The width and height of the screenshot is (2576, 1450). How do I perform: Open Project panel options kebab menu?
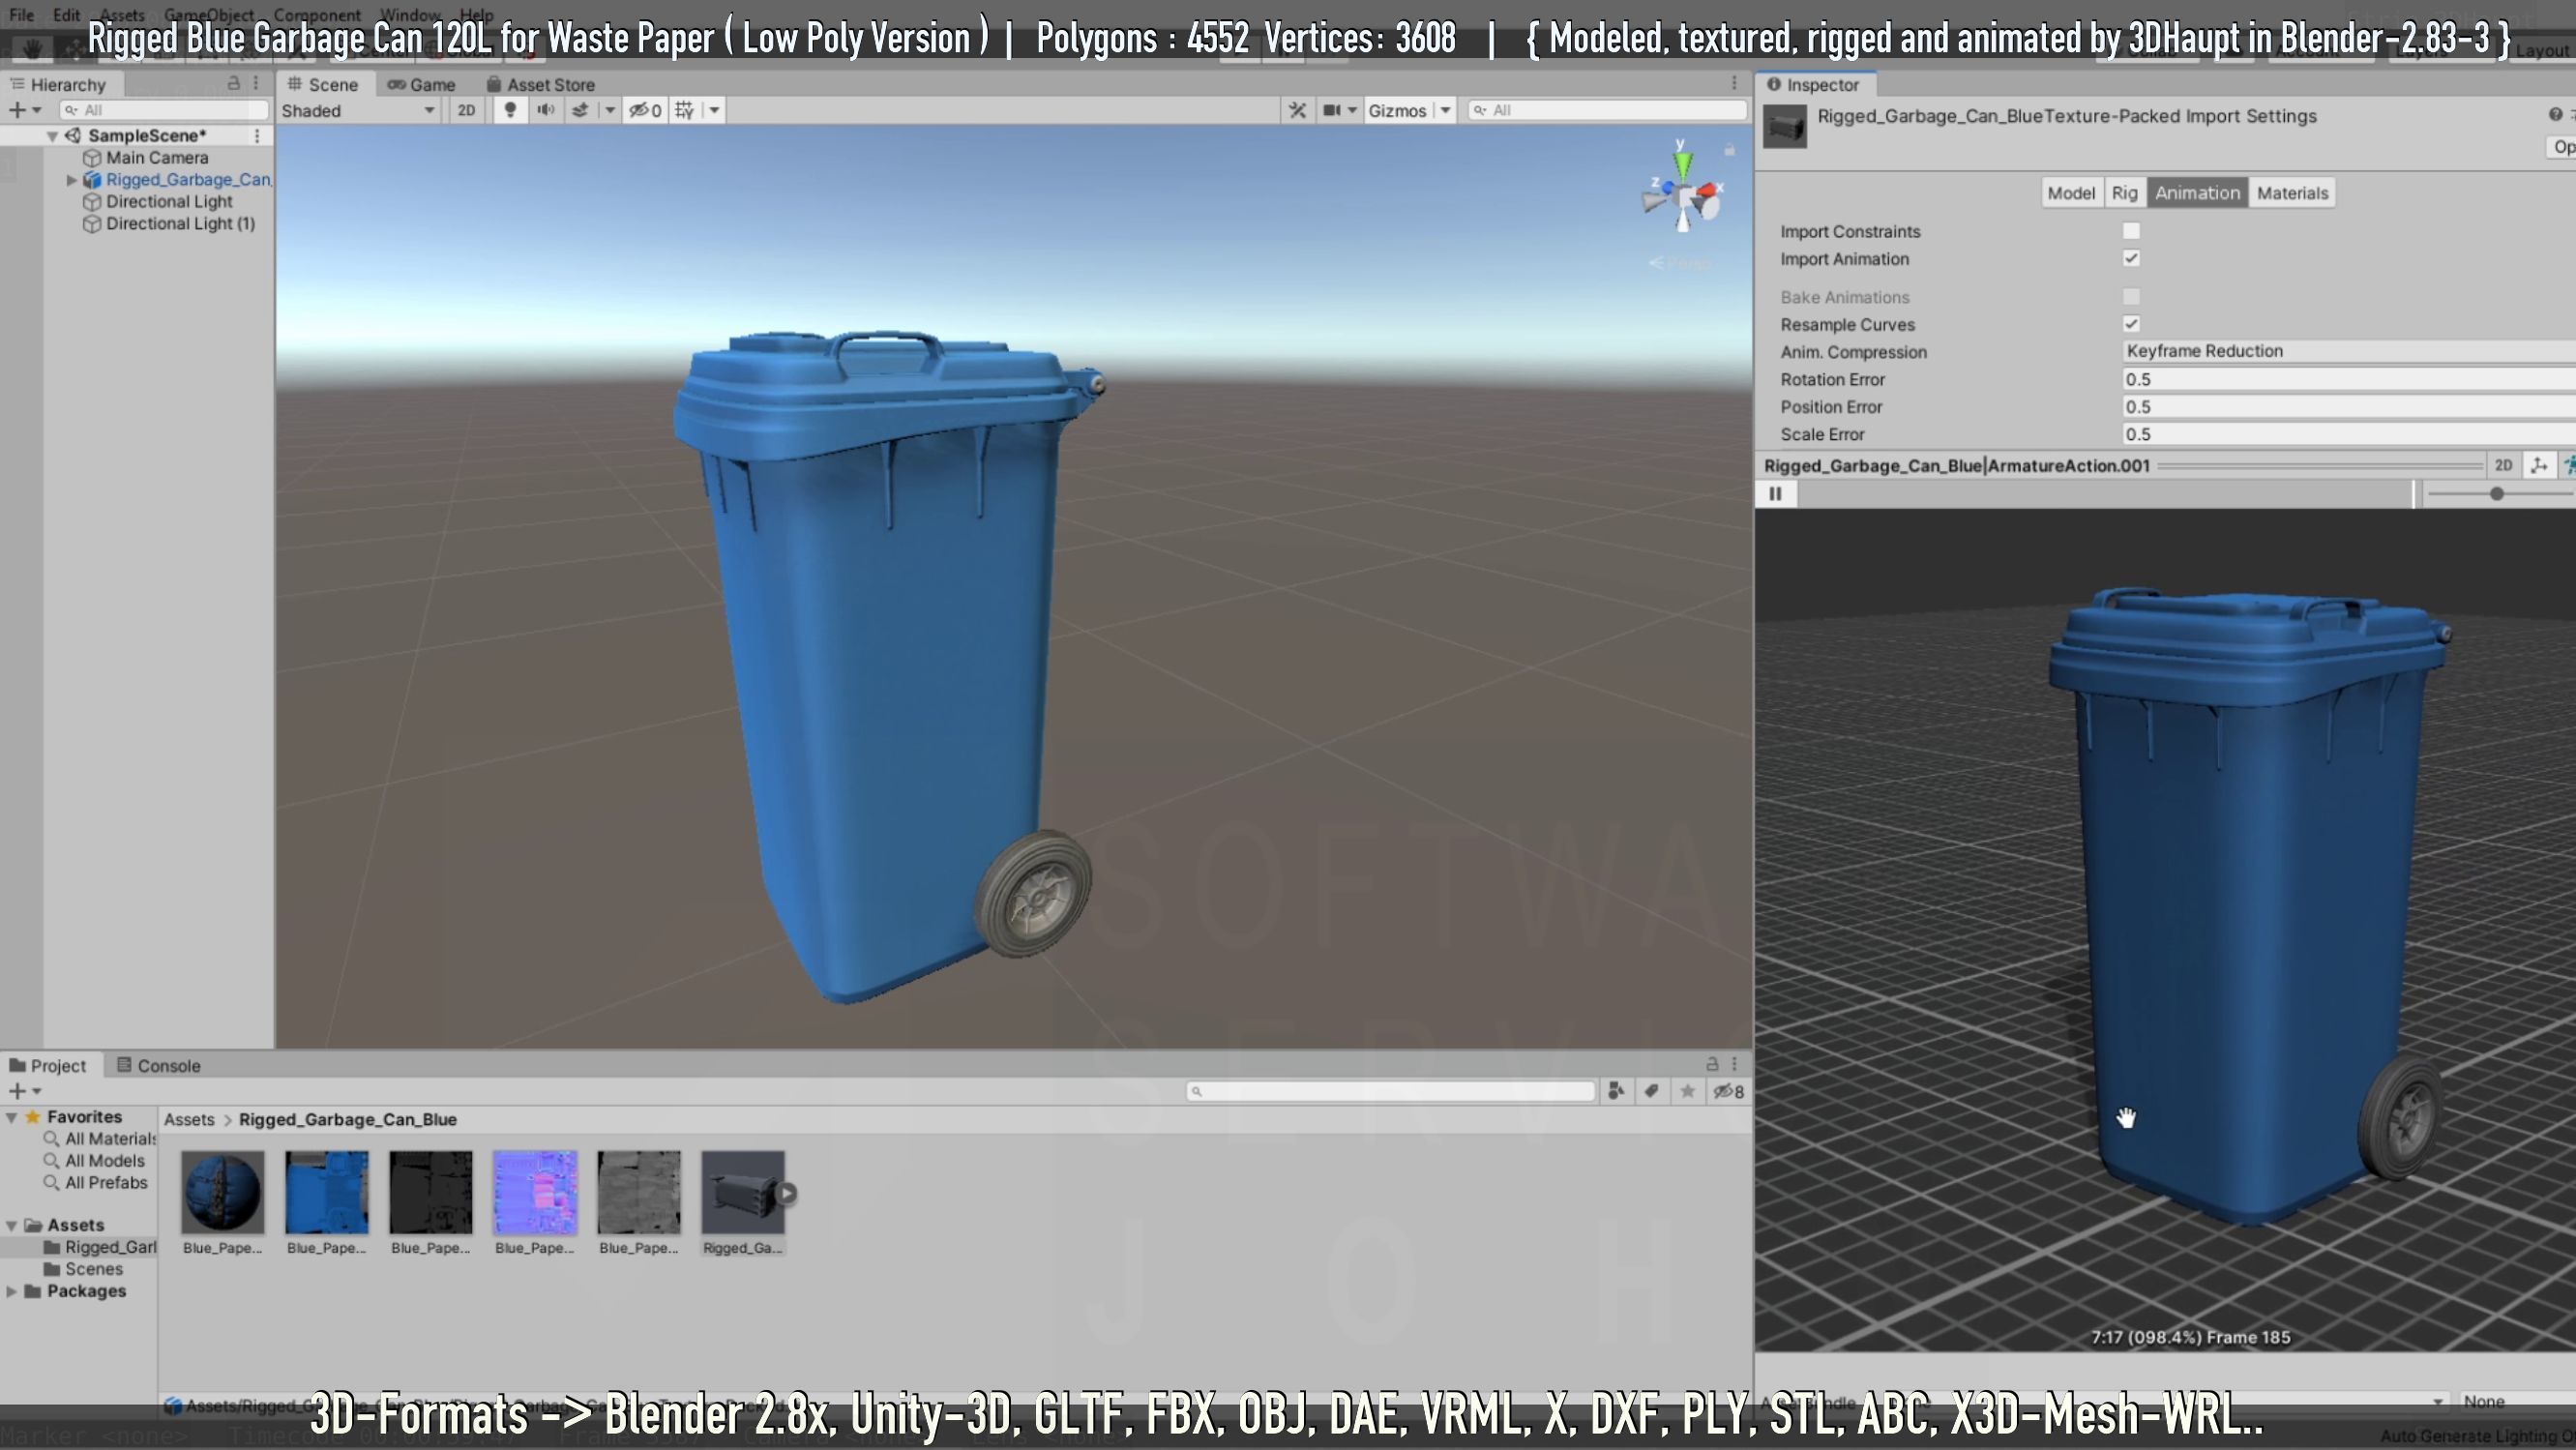click(x=1735, y=1063)
